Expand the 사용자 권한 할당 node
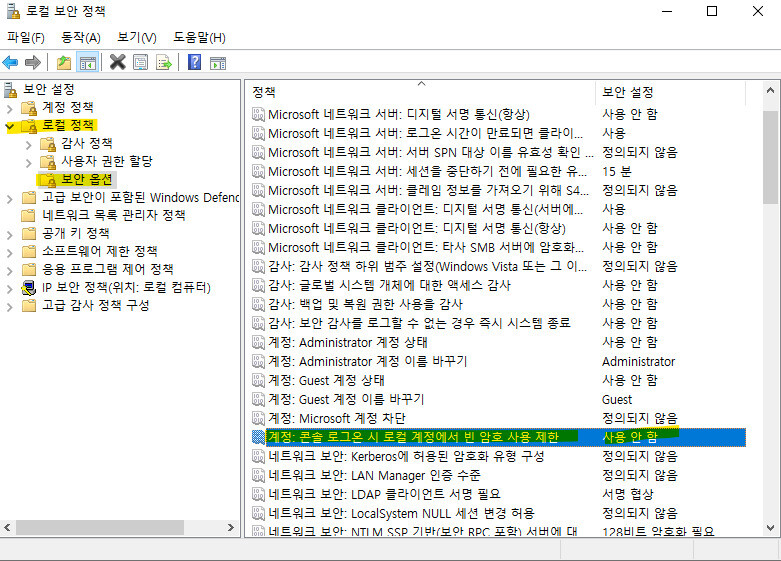This screenshot has height=561, width=781. pos(28,162)
